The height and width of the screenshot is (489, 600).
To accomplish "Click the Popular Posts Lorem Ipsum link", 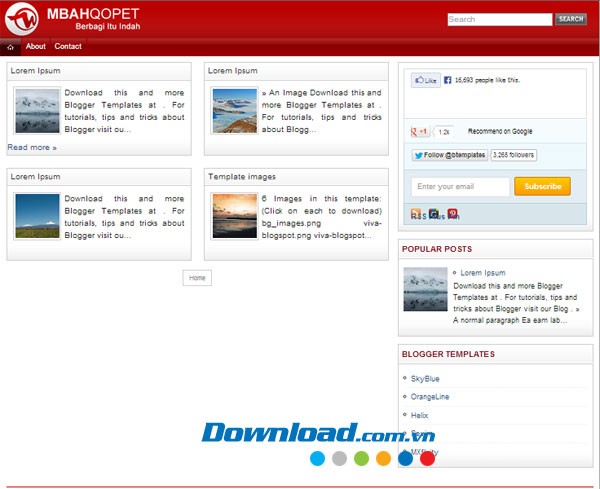I will coord(482,273).
